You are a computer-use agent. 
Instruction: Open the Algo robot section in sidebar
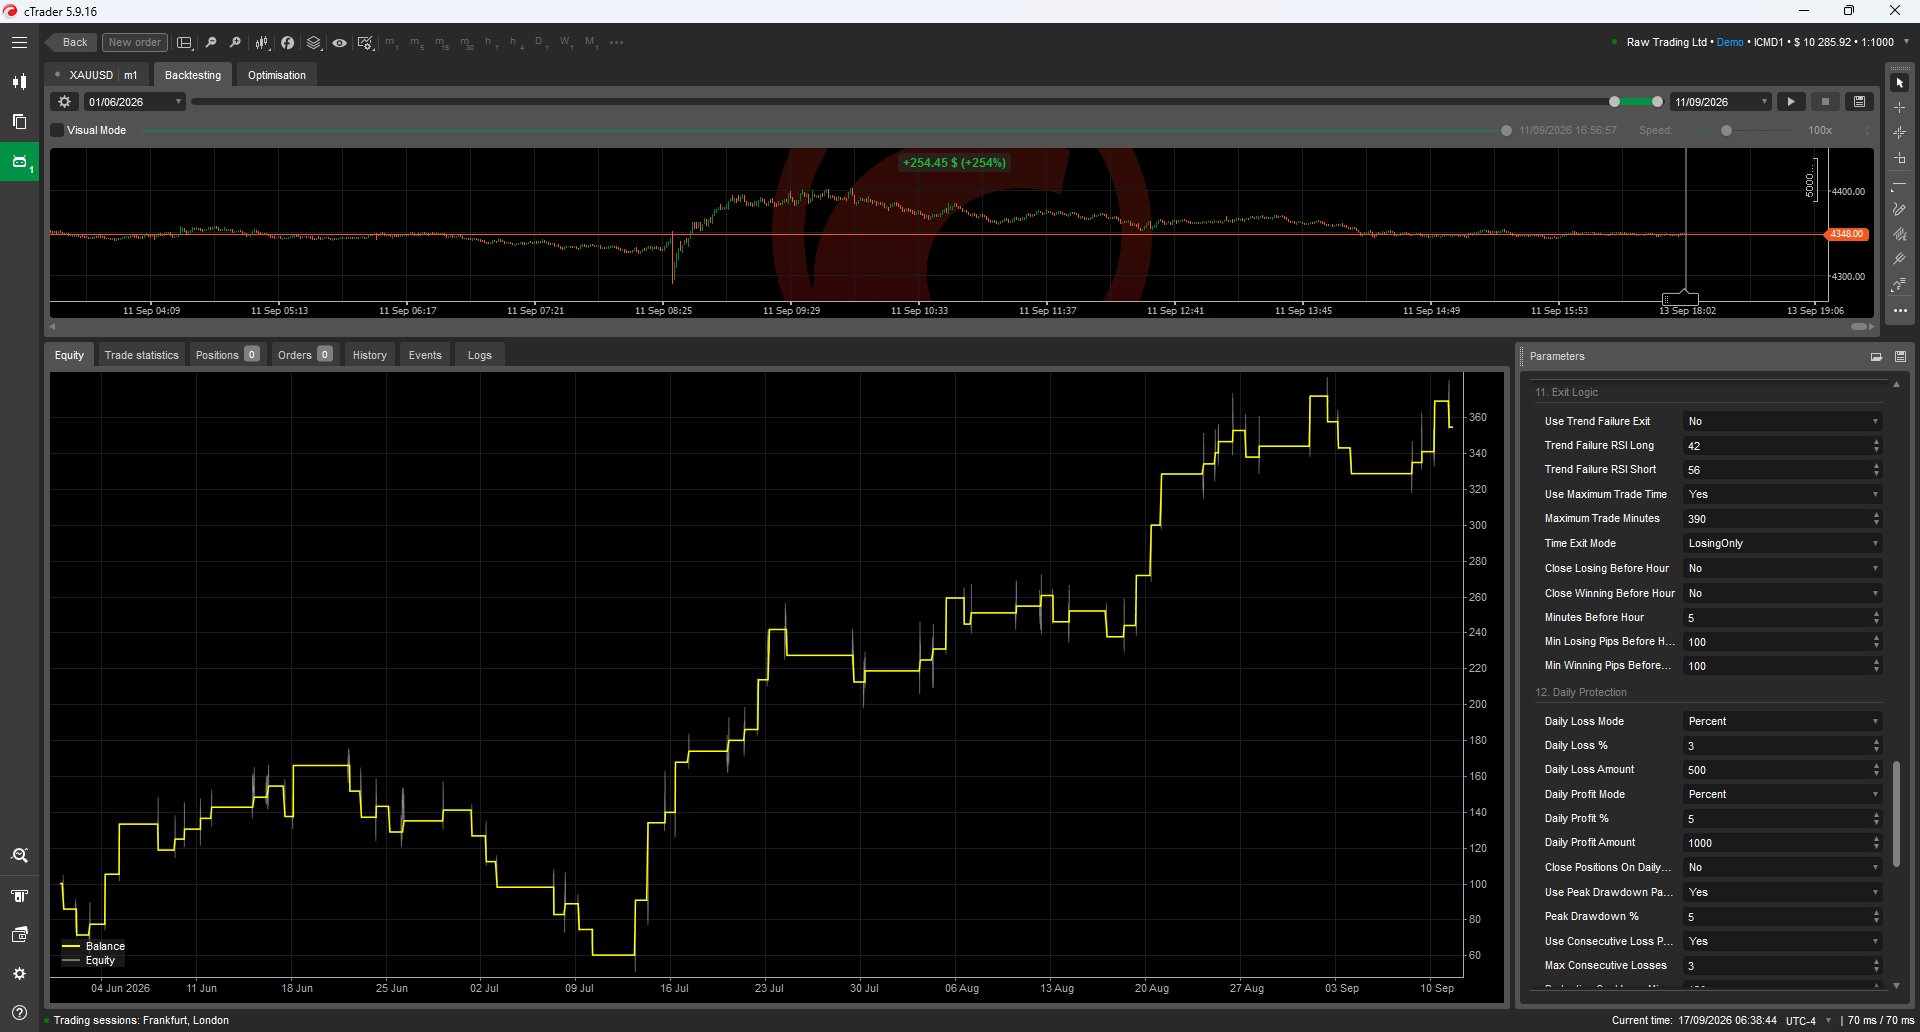pos(19,161)
